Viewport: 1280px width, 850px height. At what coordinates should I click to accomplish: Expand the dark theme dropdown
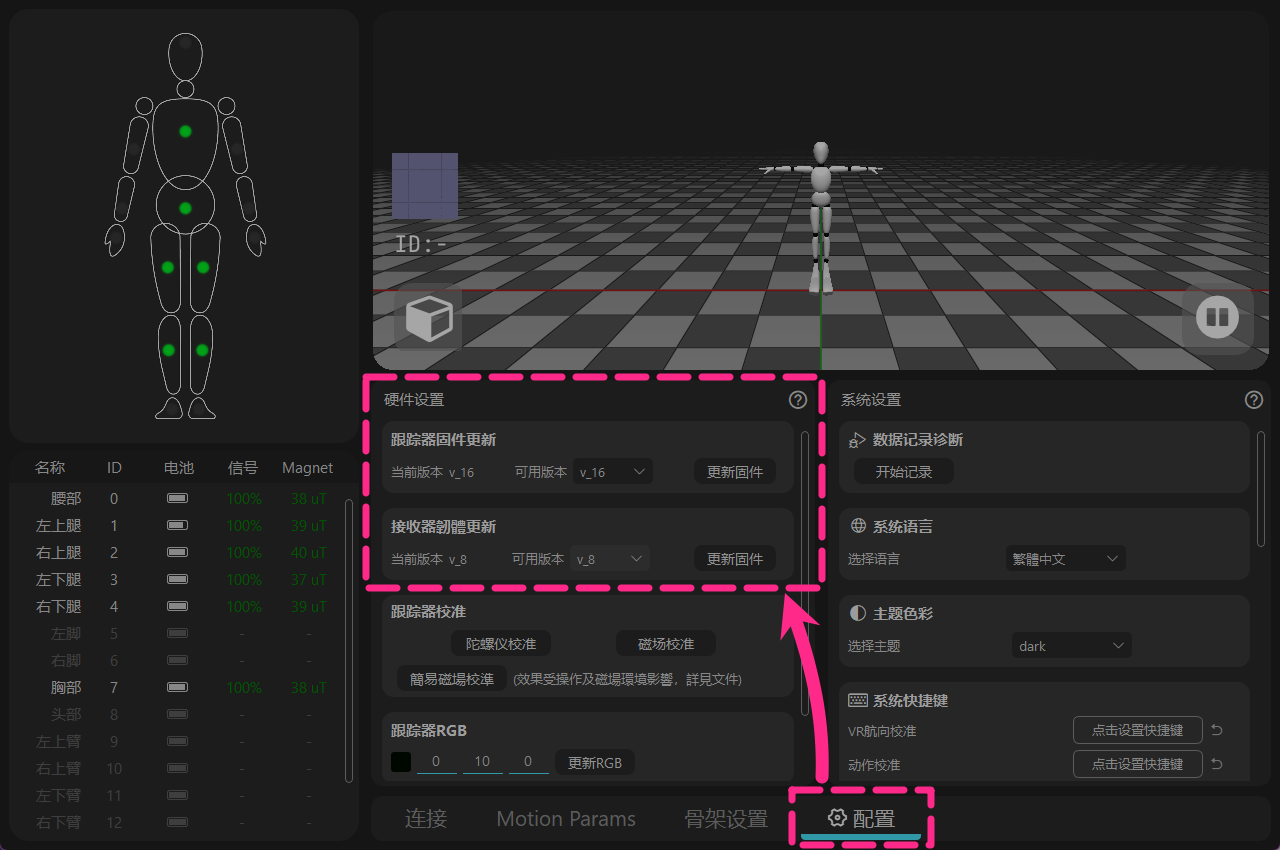[x=1071, y=646]
